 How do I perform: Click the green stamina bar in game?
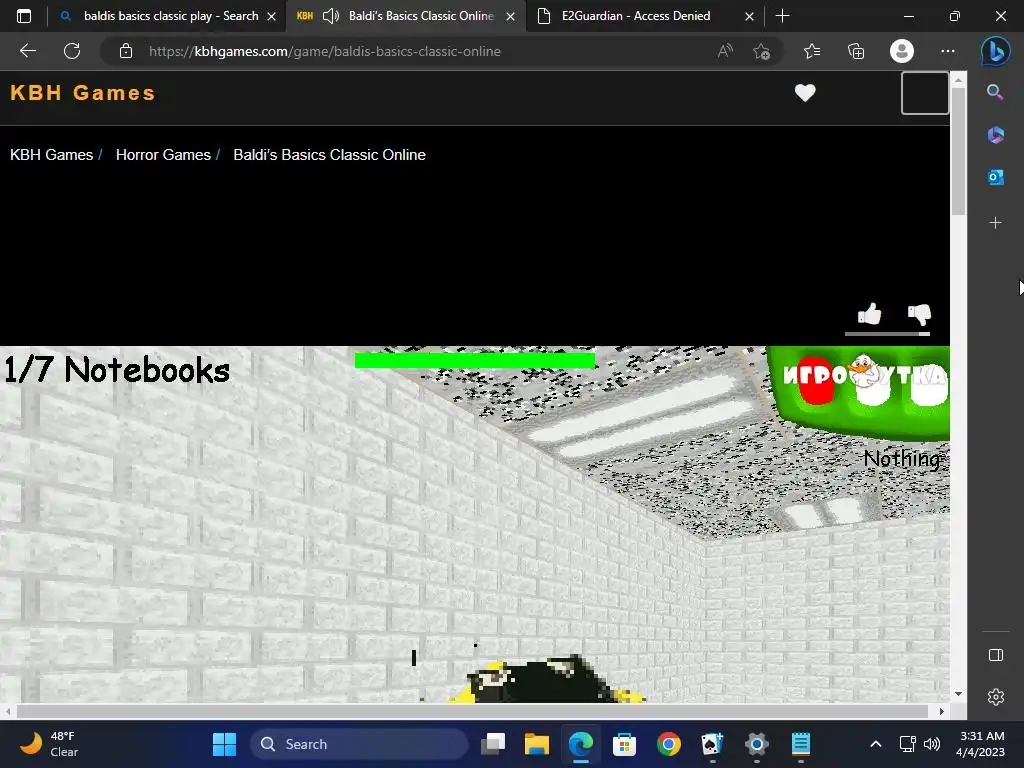click(475, 360)
